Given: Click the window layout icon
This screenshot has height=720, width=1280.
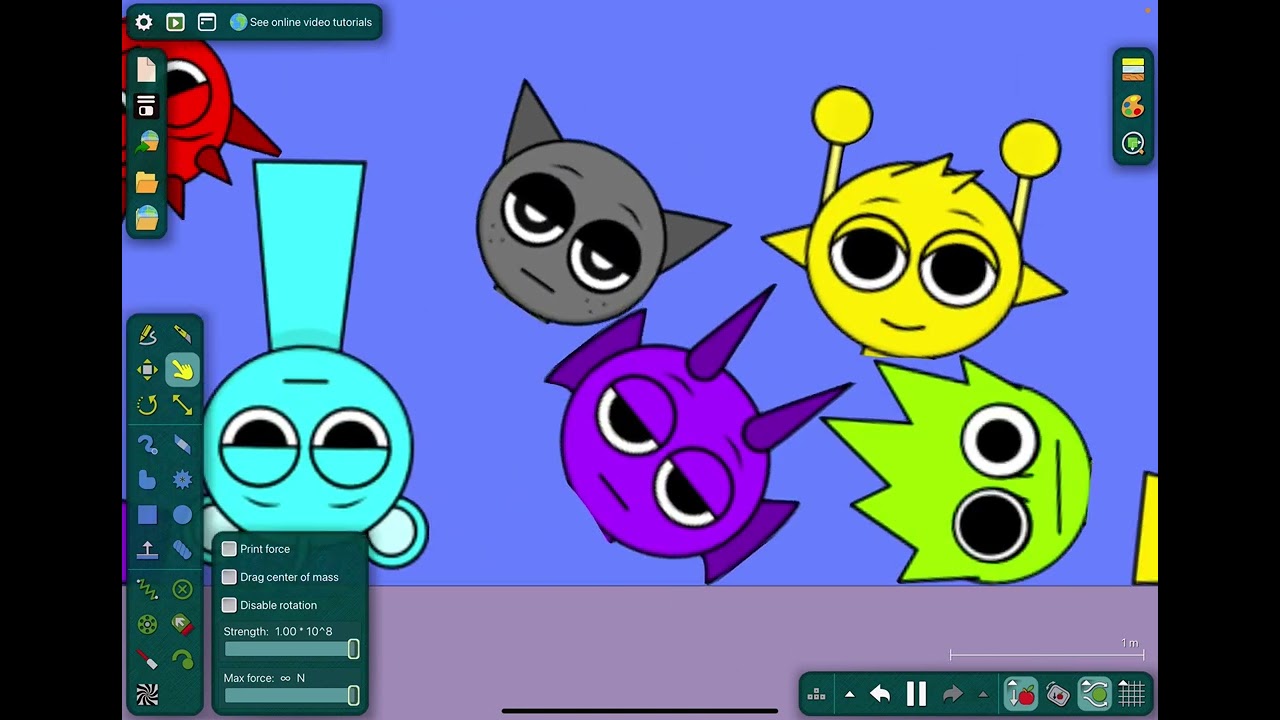Looking at the screenshot, I should click(207, 22).
